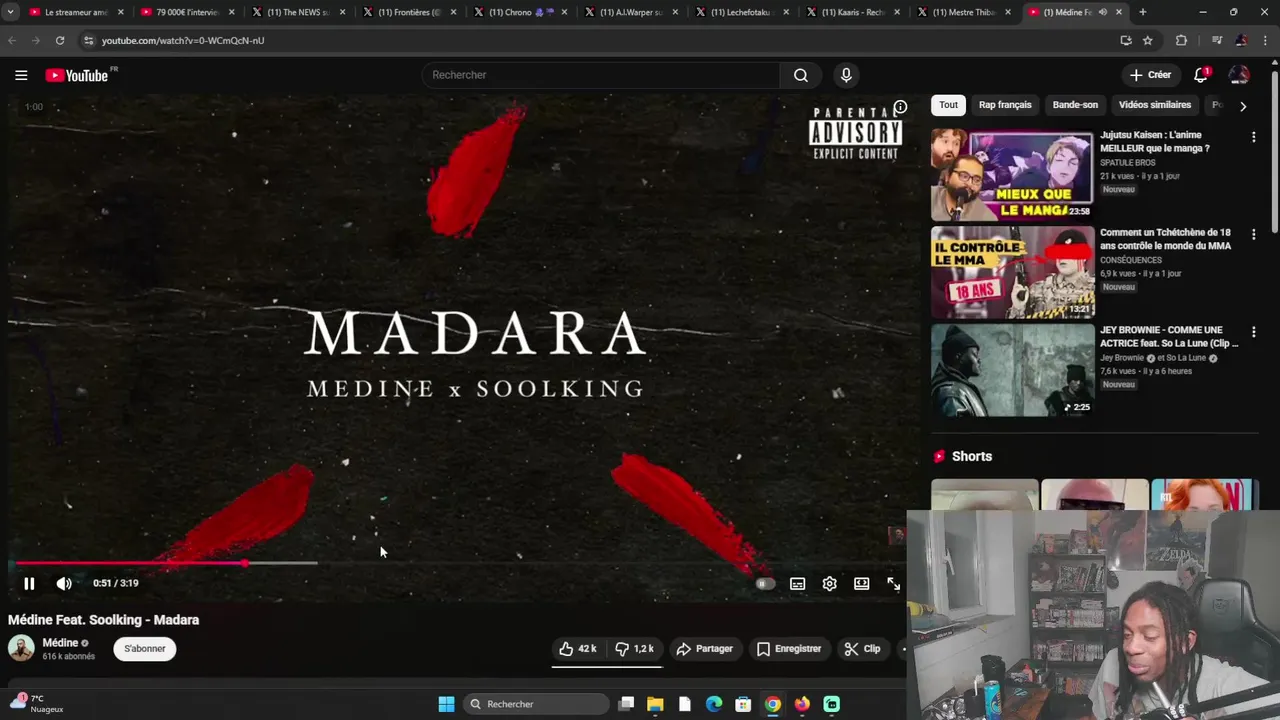Open more actions ellipsis beside Clip
1280x720 pixels.
coord(904,649)
